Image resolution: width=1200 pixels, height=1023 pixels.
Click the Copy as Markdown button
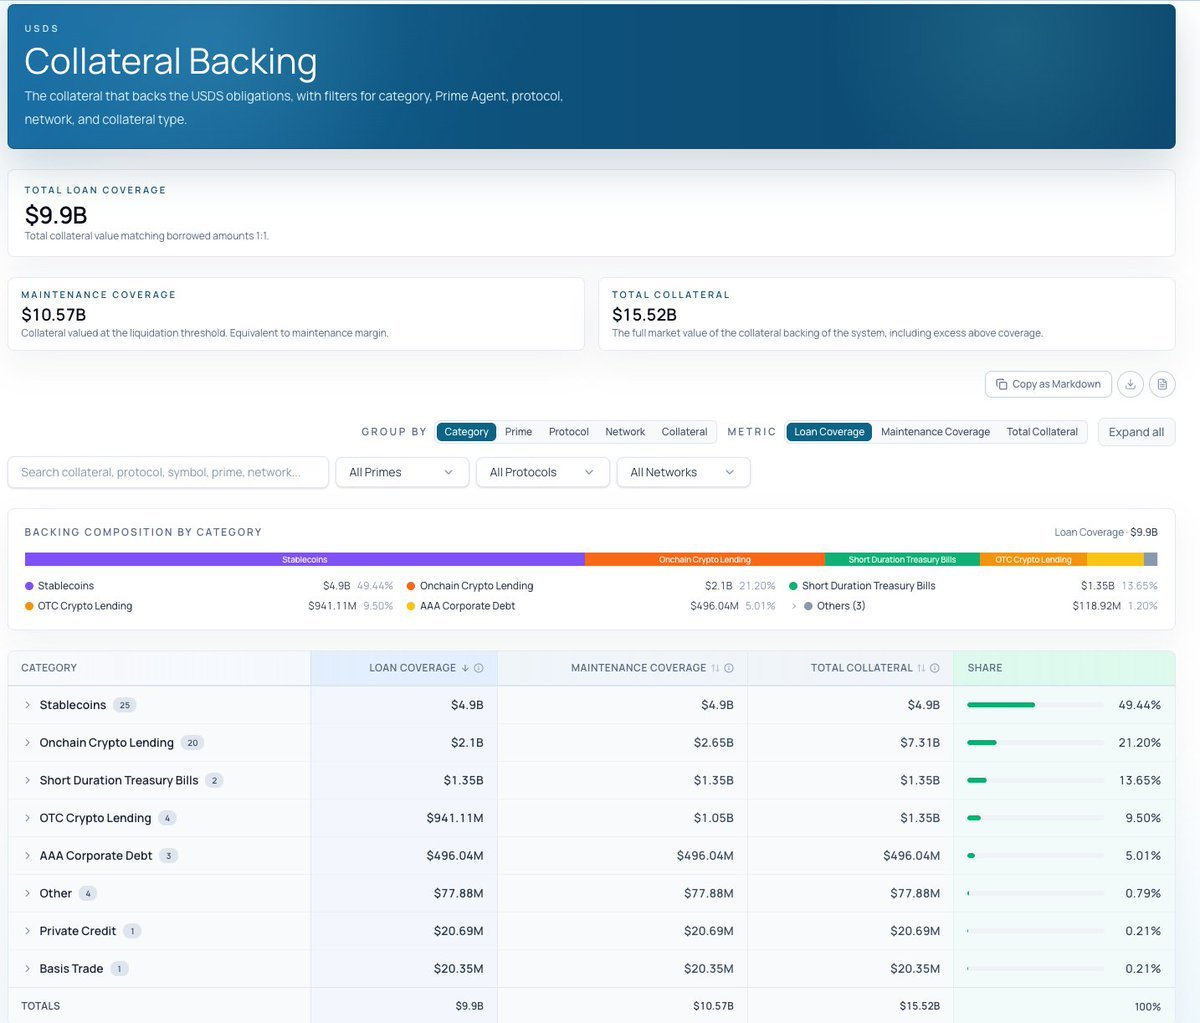click(x=1048, y=384)
